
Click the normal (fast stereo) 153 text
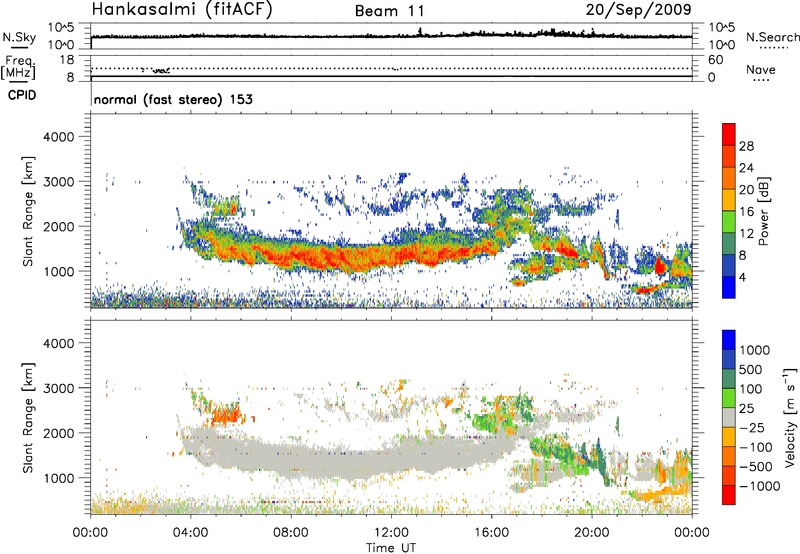coord(173,99)
